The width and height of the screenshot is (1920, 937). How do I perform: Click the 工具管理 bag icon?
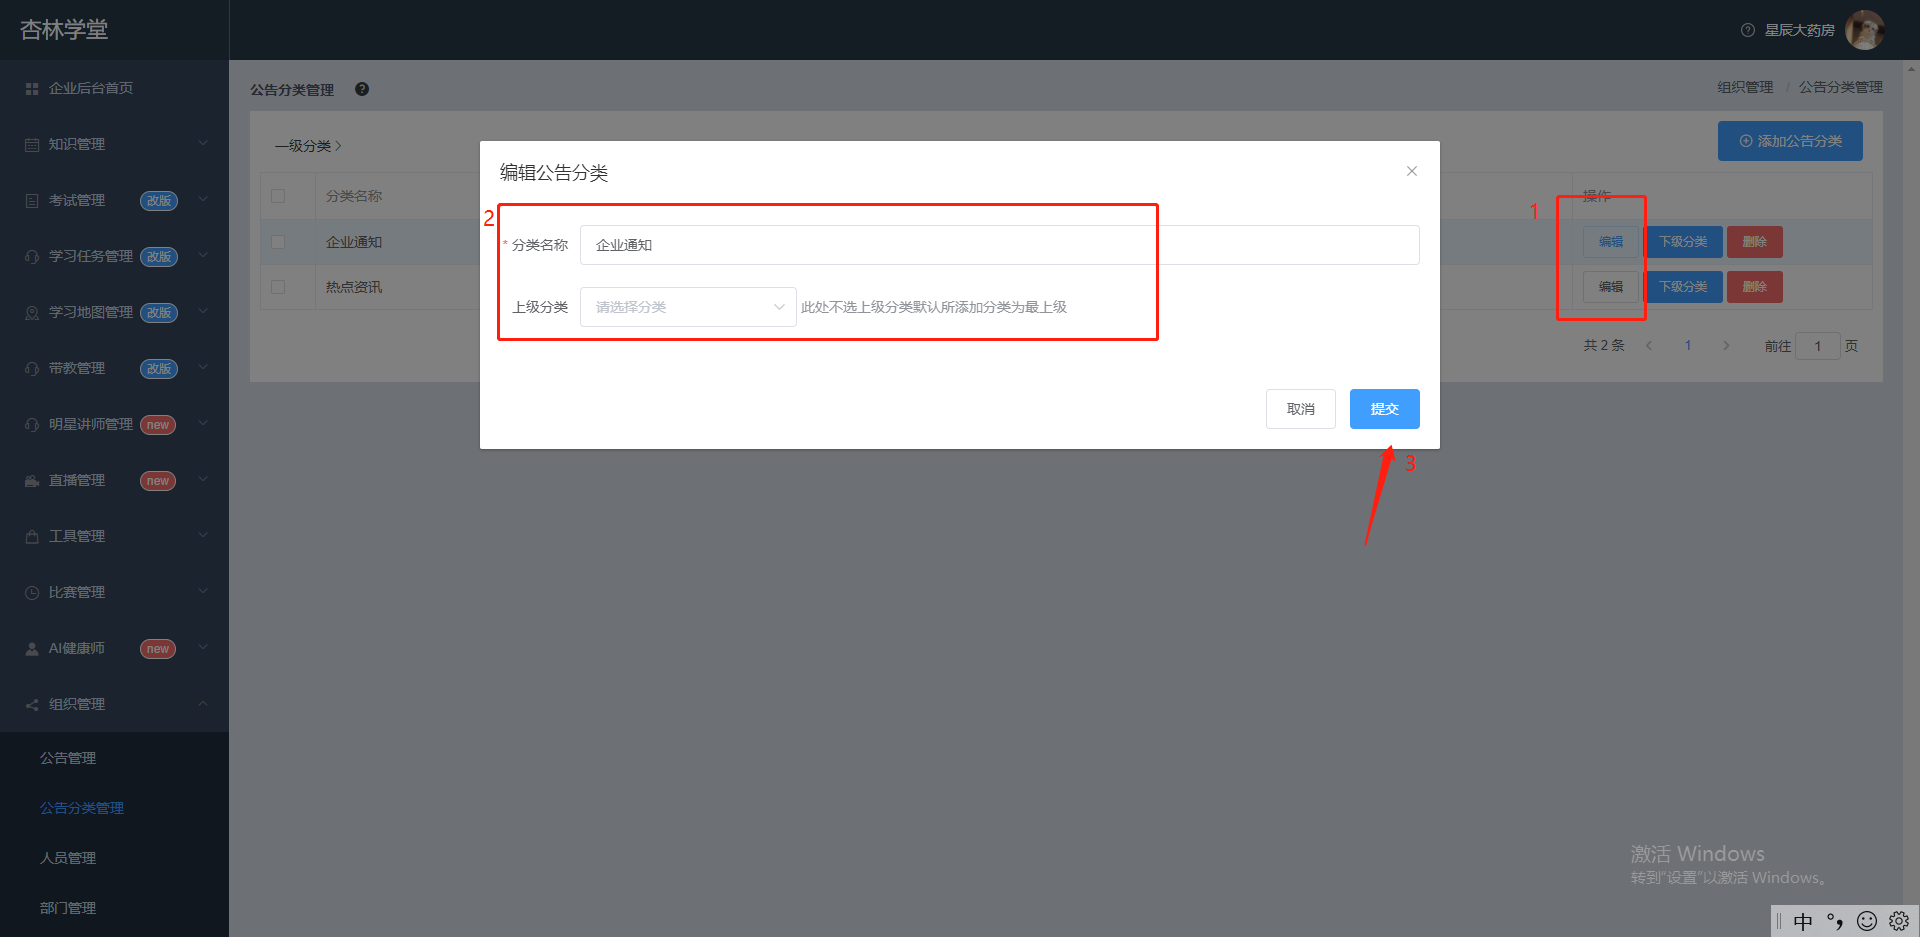click(32, 537)
